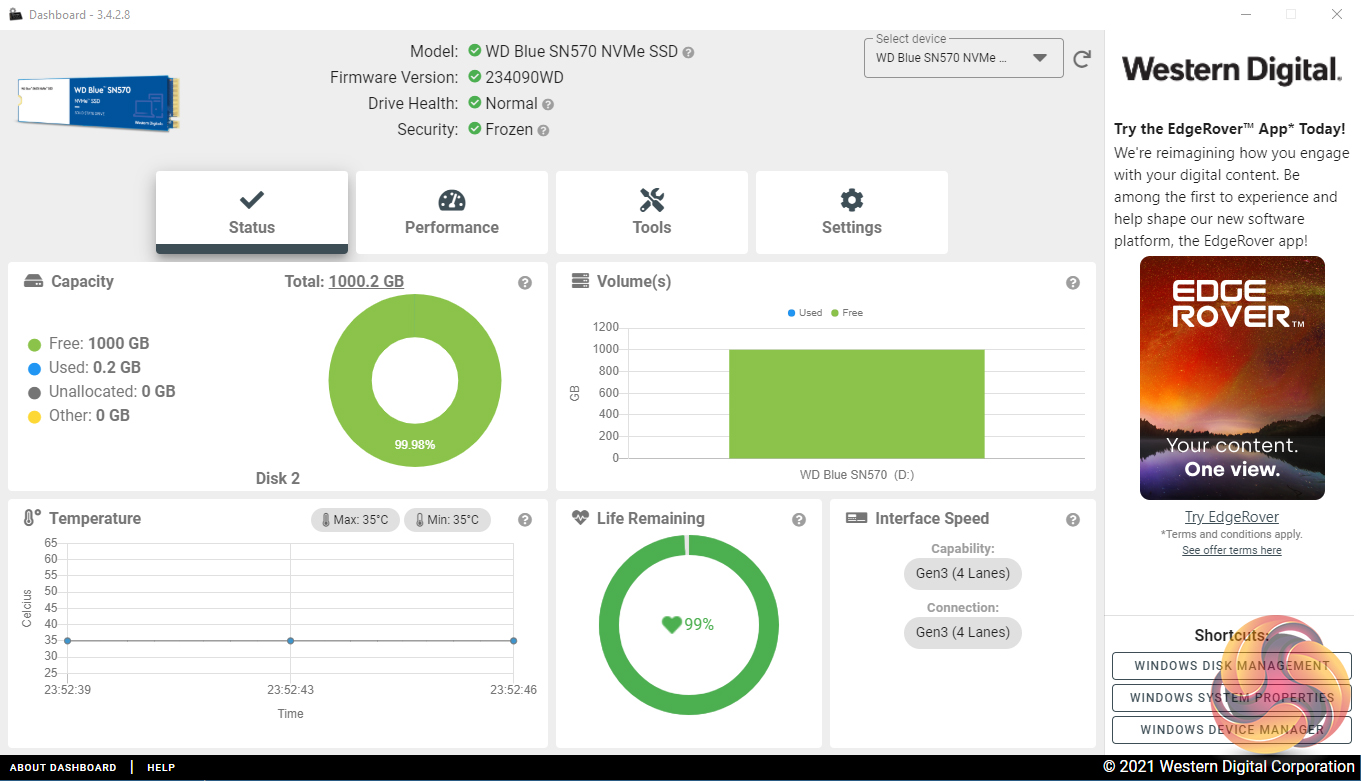Click the Interface Speed help icon

click(1073, 520)
